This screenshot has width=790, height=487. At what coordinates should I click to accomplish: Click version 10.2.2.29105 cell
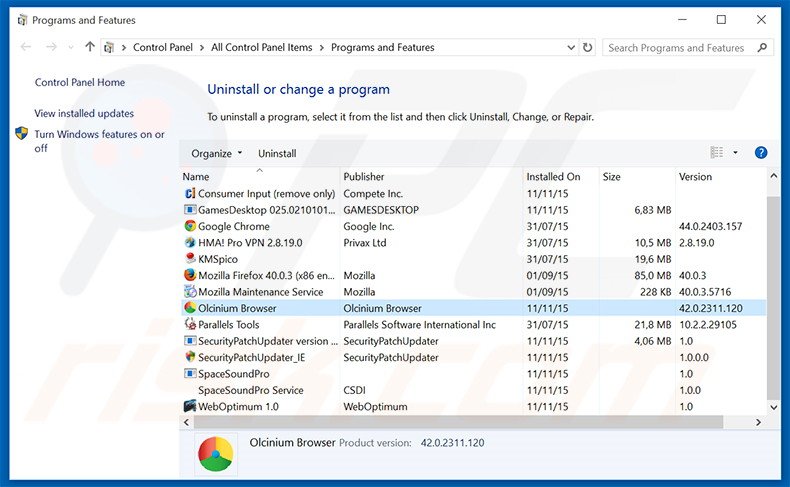point(707,324)
